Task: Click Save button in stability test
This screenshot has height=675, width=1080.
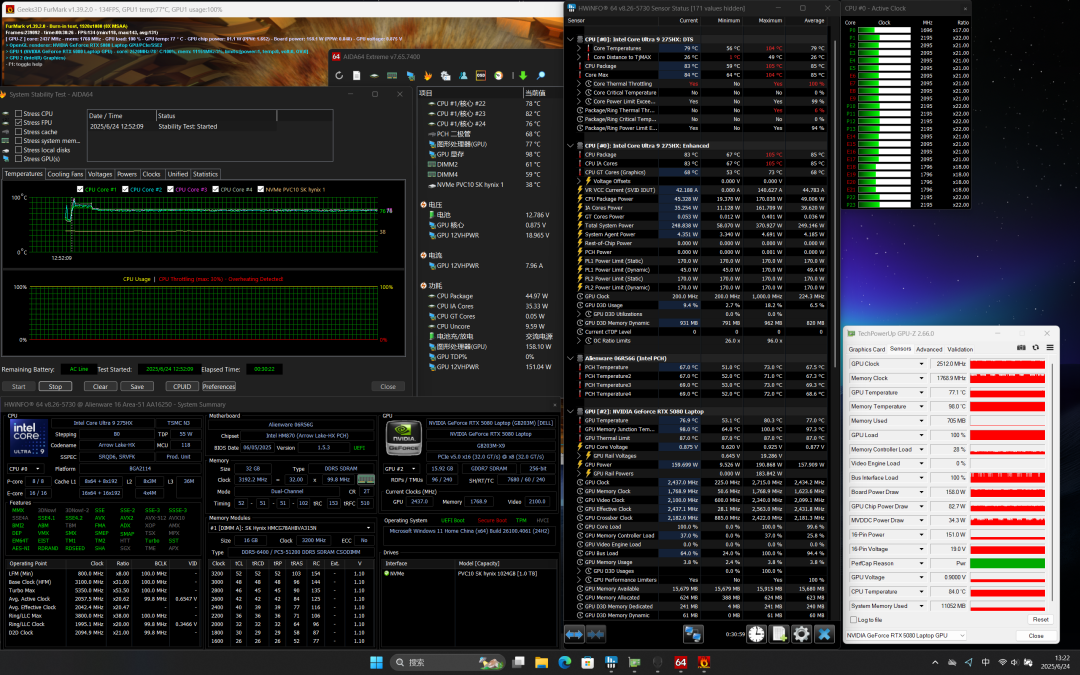Action: click(x=137, y=386)
